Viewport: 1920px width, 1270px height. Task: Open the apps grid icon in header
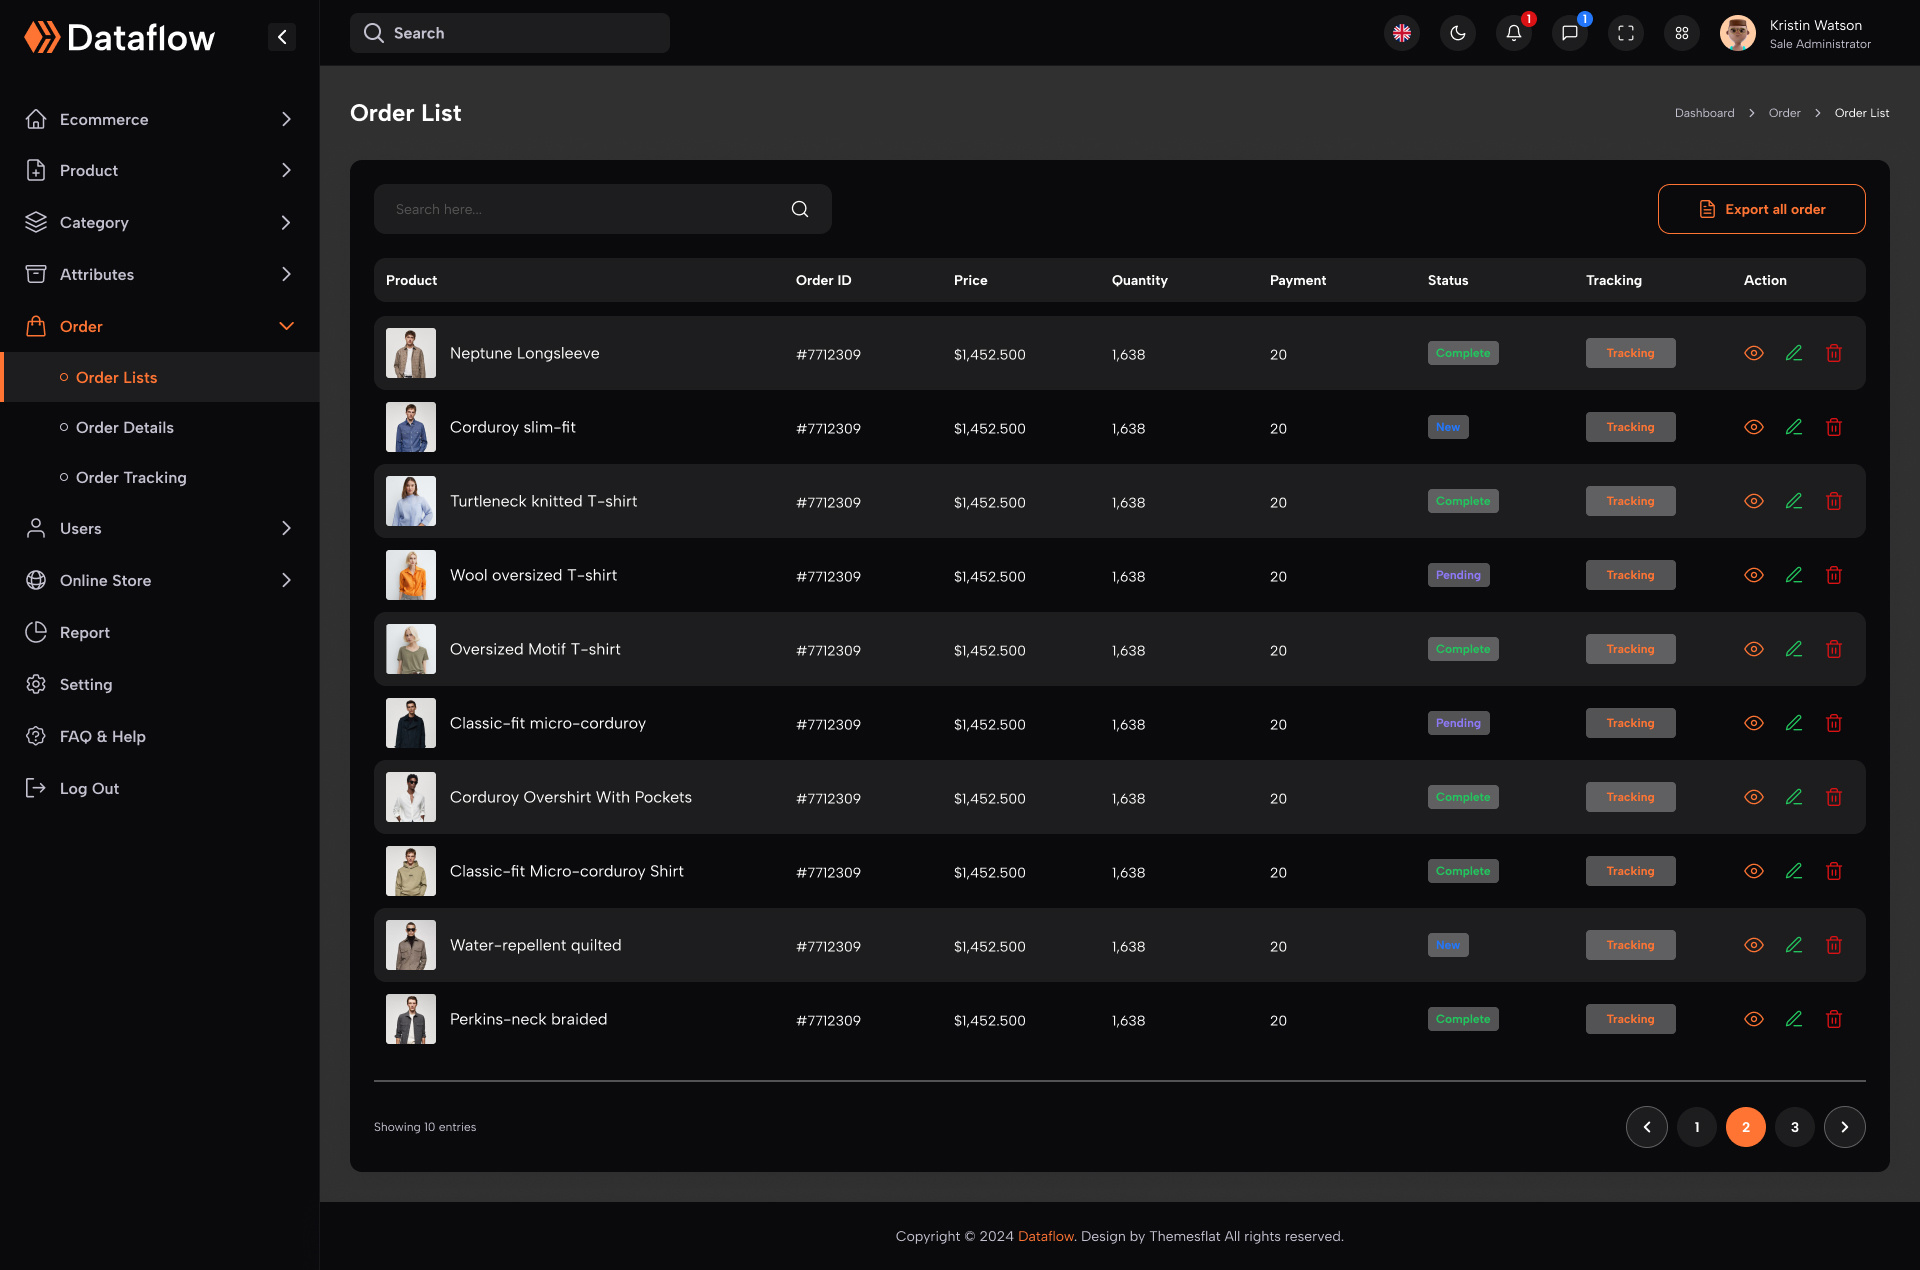(x=1681, y=33)
